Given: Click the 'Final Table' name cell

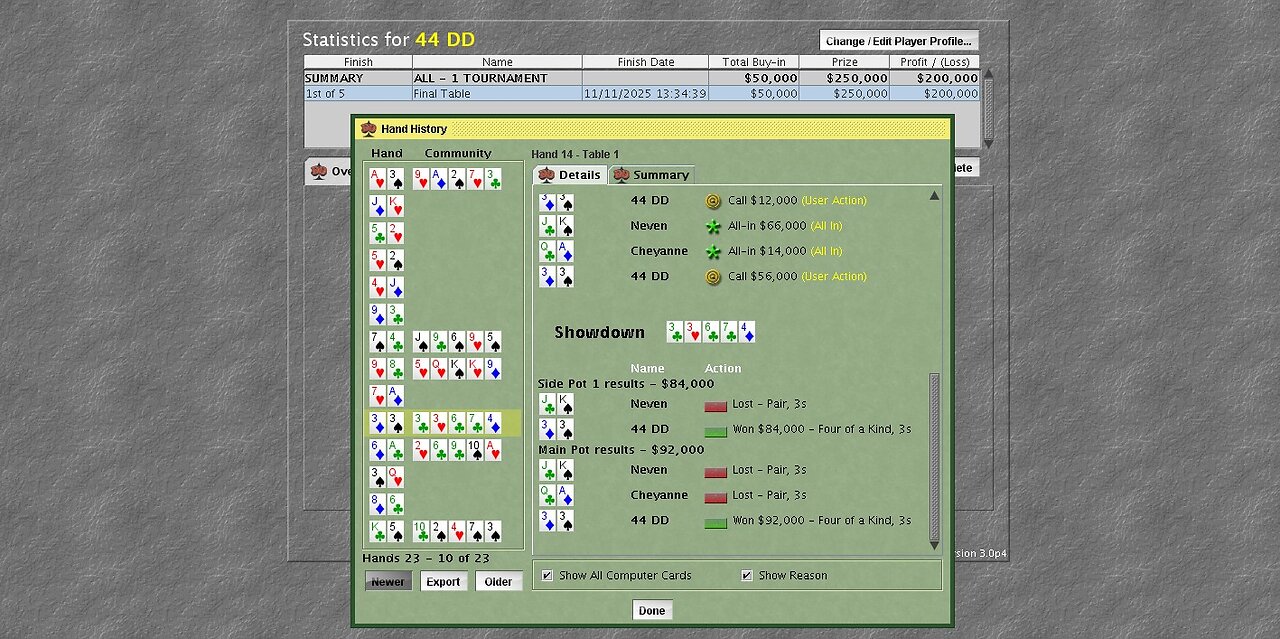Looking at the screenshot, I should 497,94.
